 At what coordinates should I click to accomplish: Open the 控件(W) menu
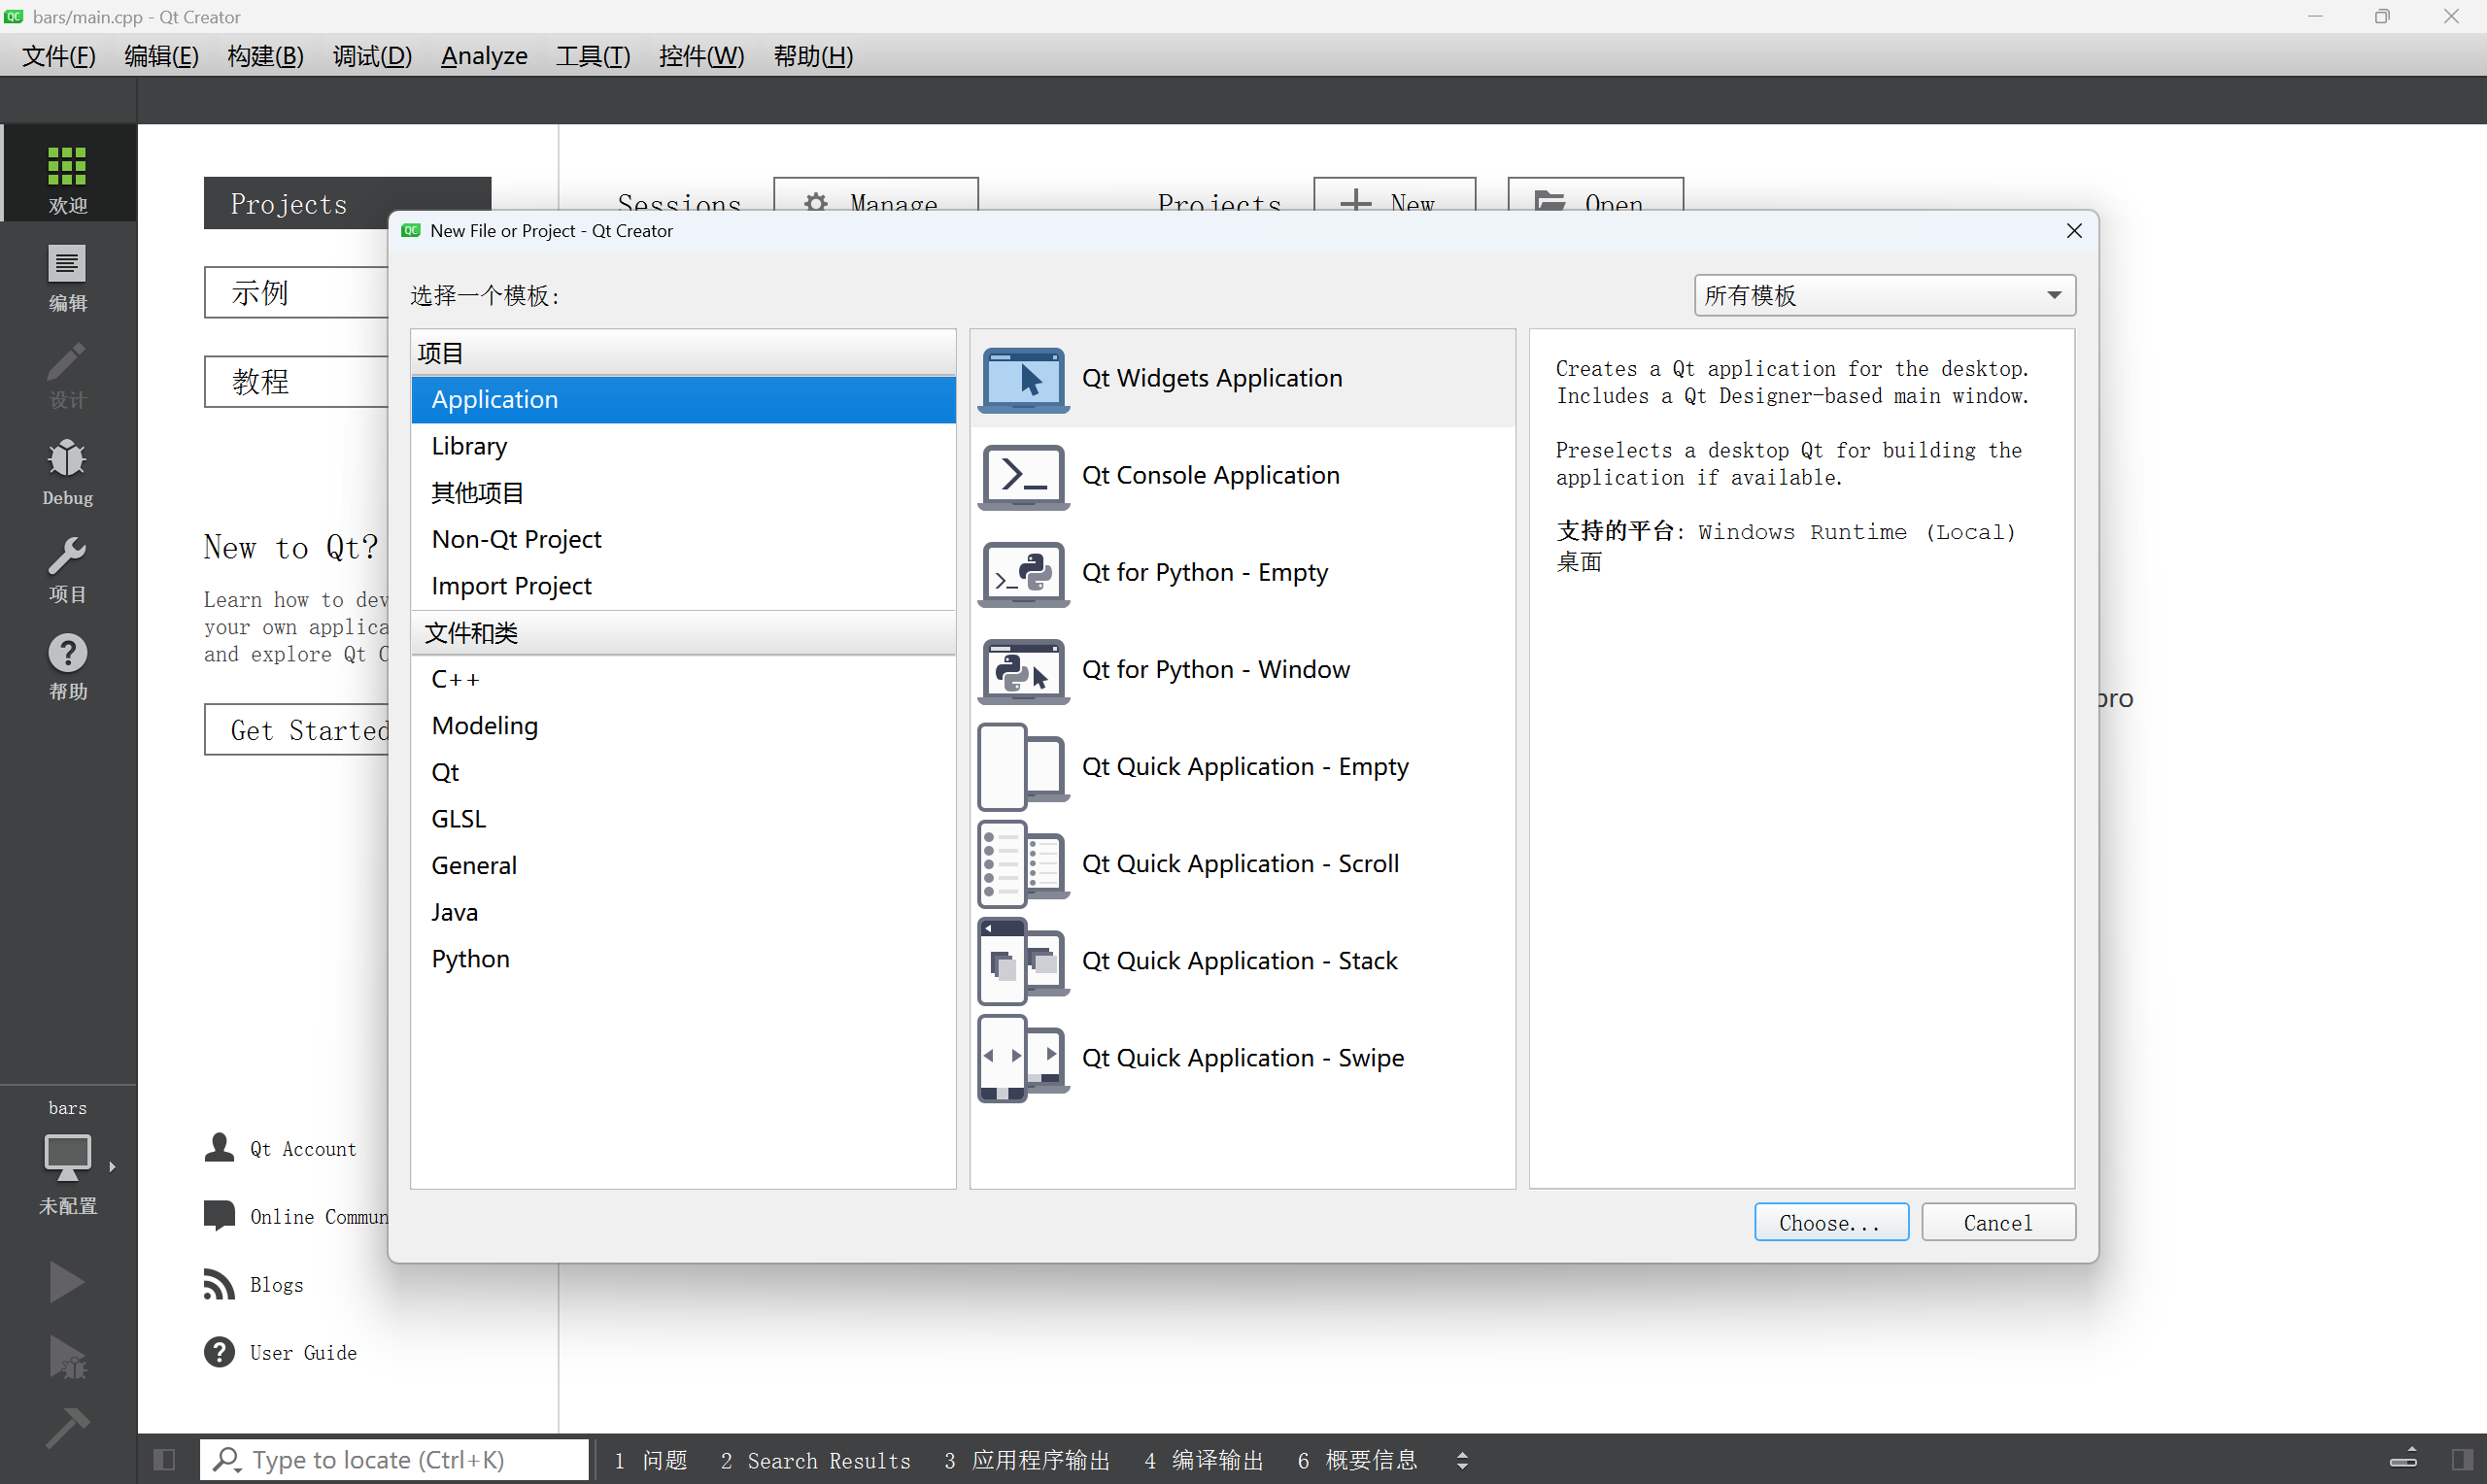[701, 56]
